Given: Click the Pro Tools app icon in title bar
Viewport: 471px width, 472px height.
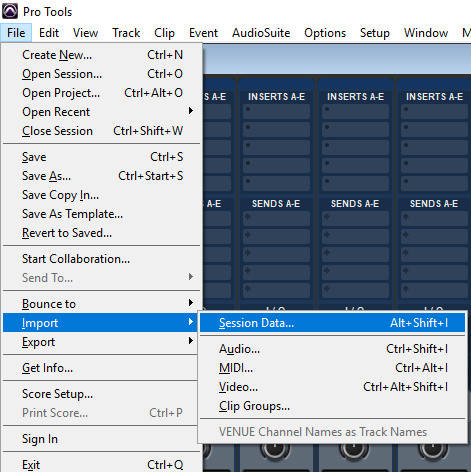Looking at the screenshot, I should 10,11.
